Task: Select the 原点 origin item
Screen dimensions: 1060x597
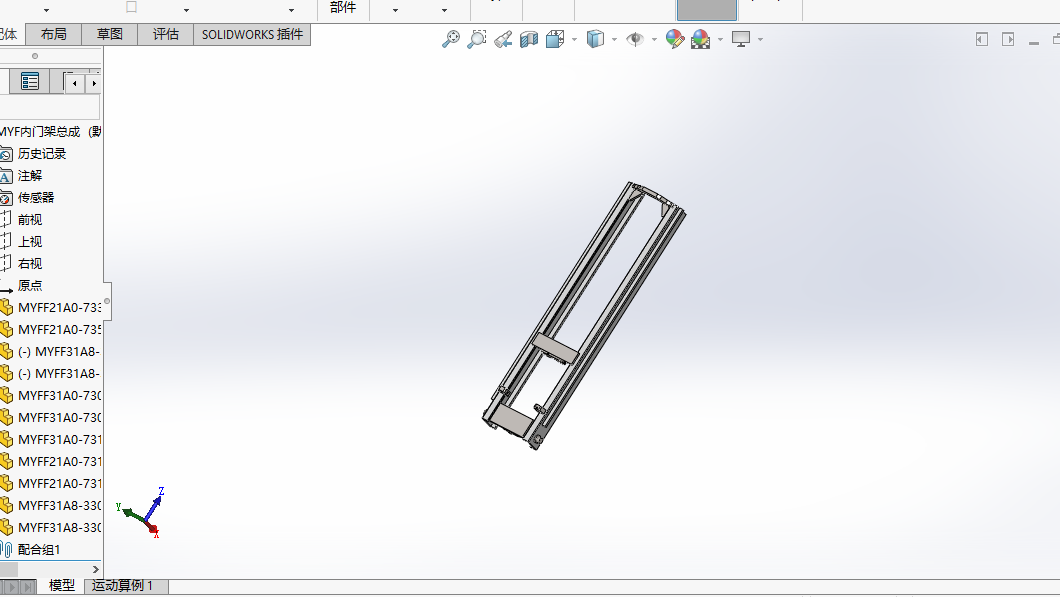Action: tap(30, 285)
